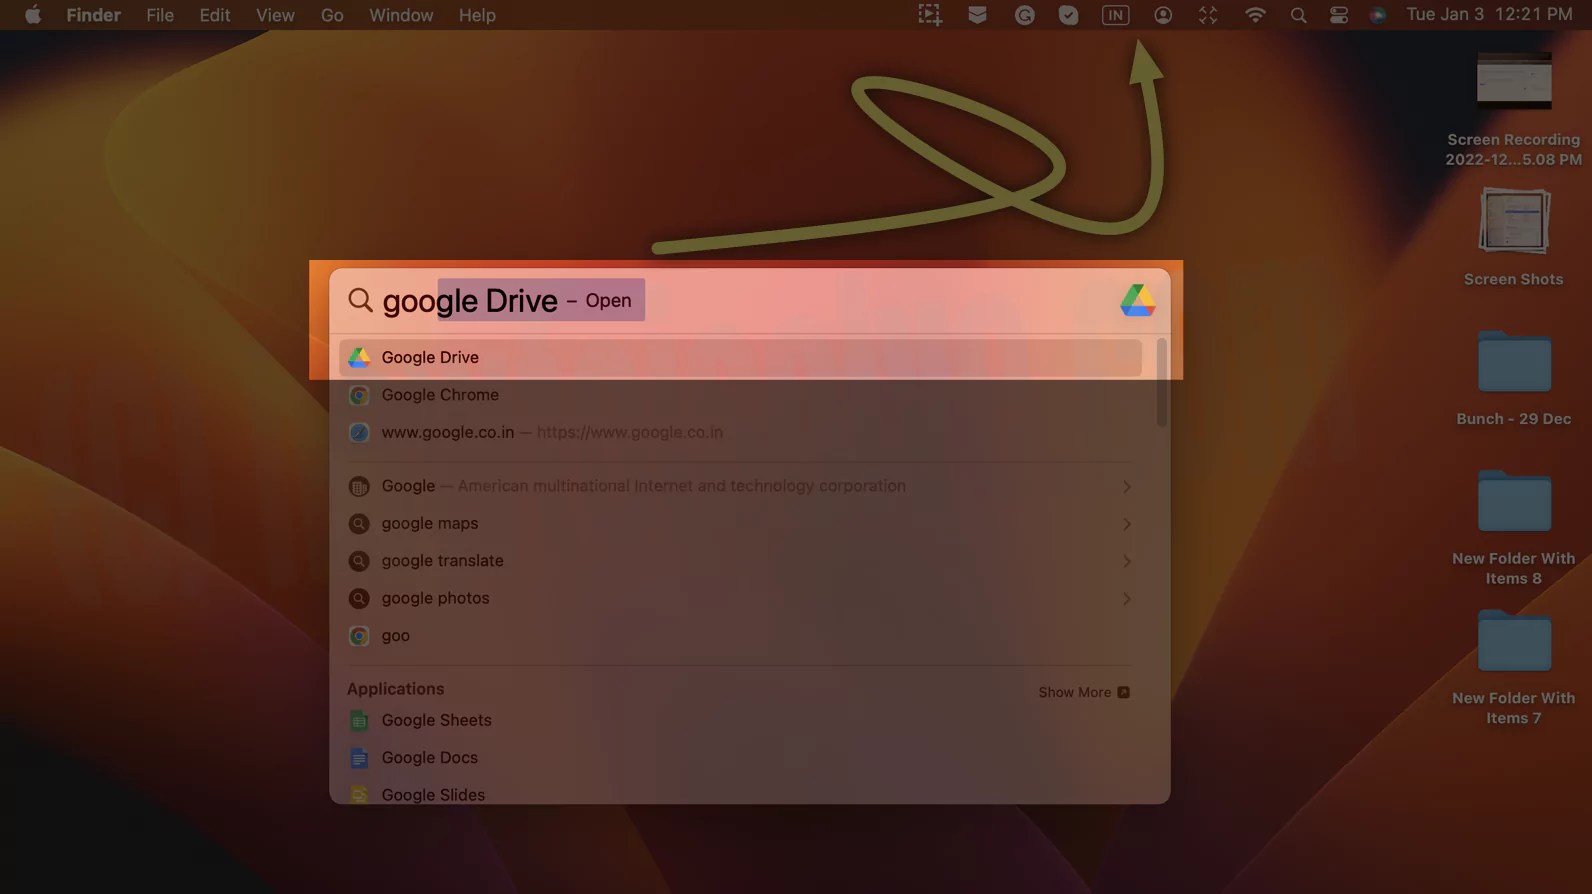Open the Help menu
Screen dimensions: 1592x894
point(477,15)
